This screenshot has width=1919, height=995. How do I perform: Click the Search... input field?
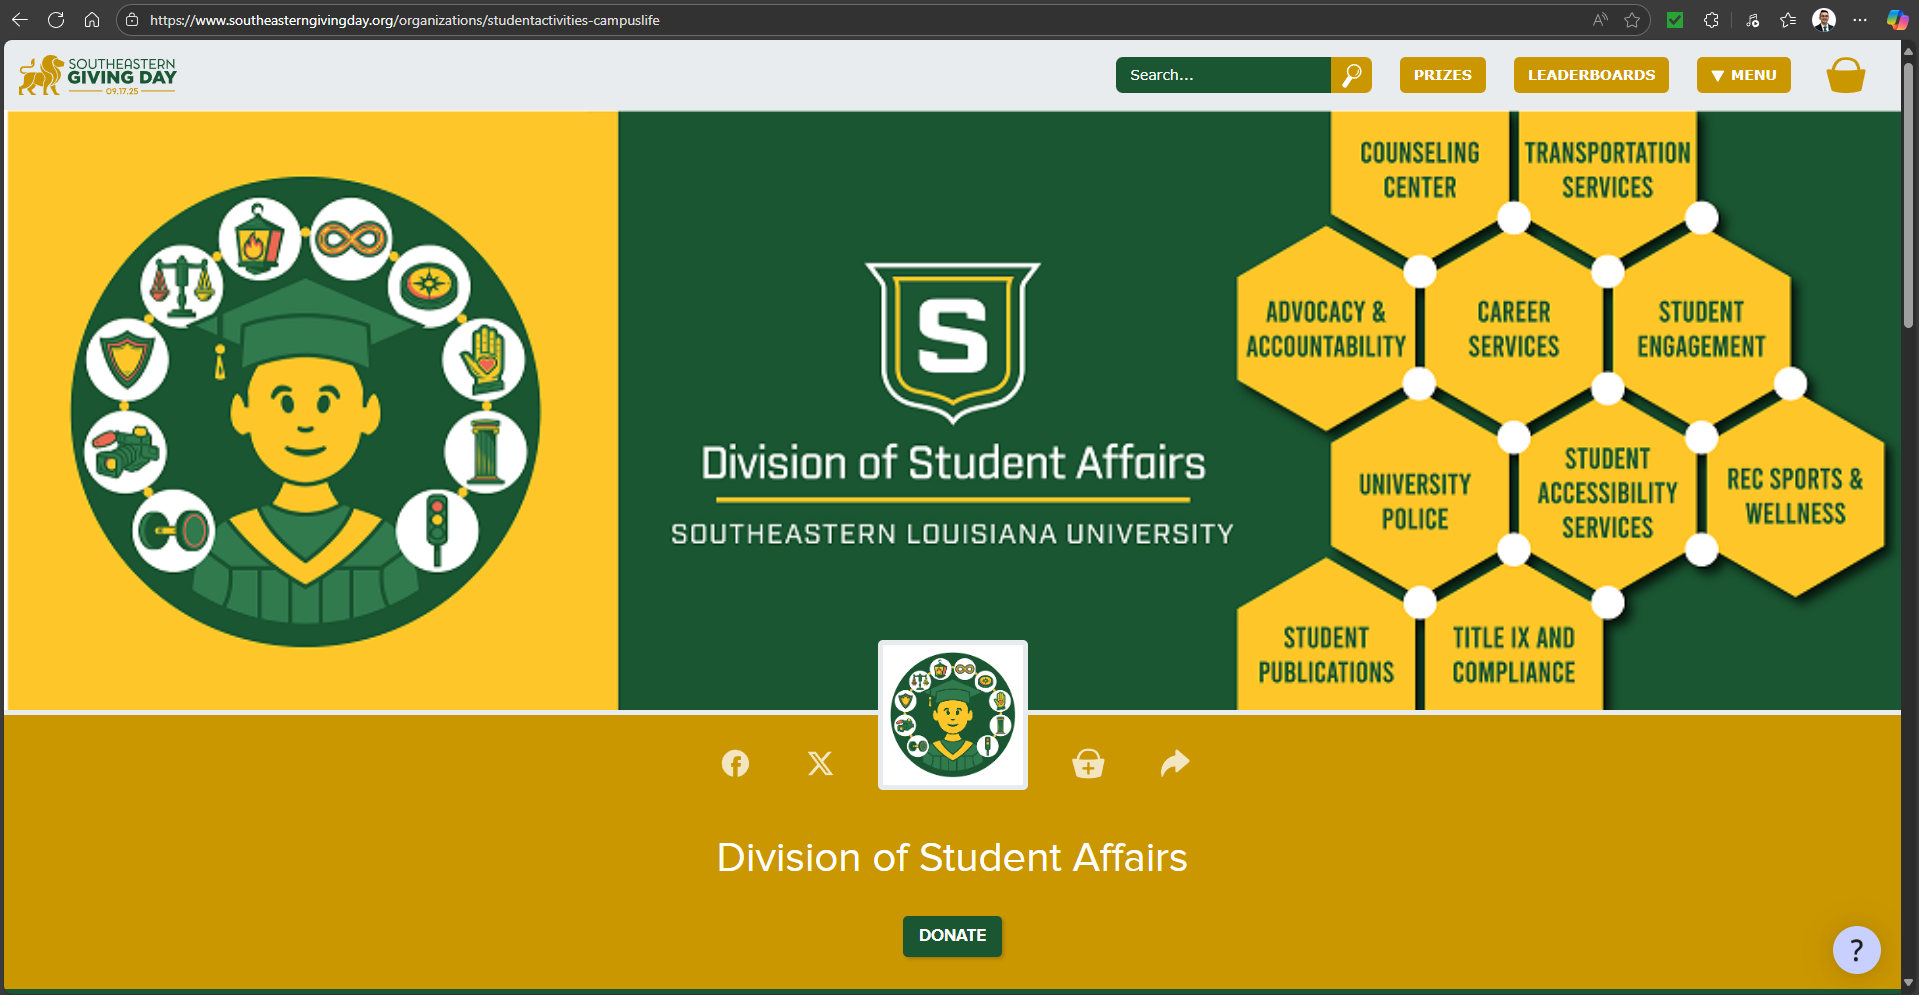click(1223, 75)
